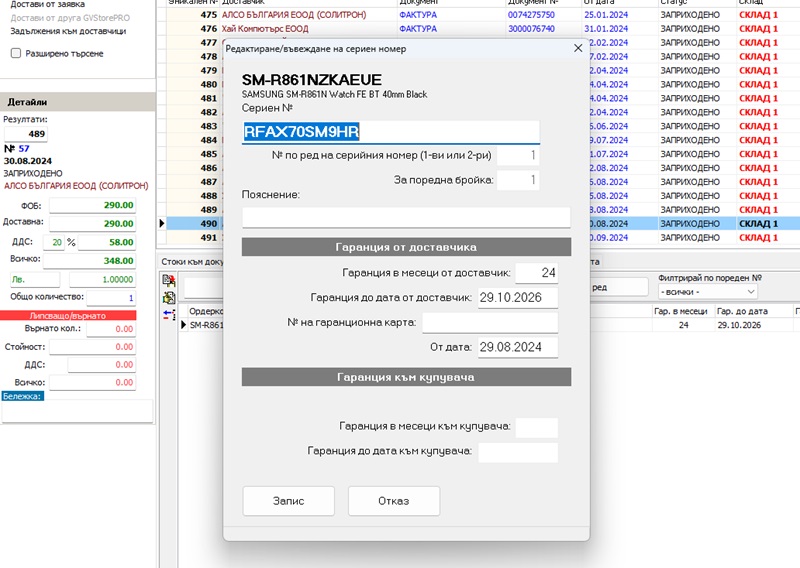The width and height of the screenshot is (800, 568).
Task: Click the date 31.01.2024 cell
Action: pos(606,29)
